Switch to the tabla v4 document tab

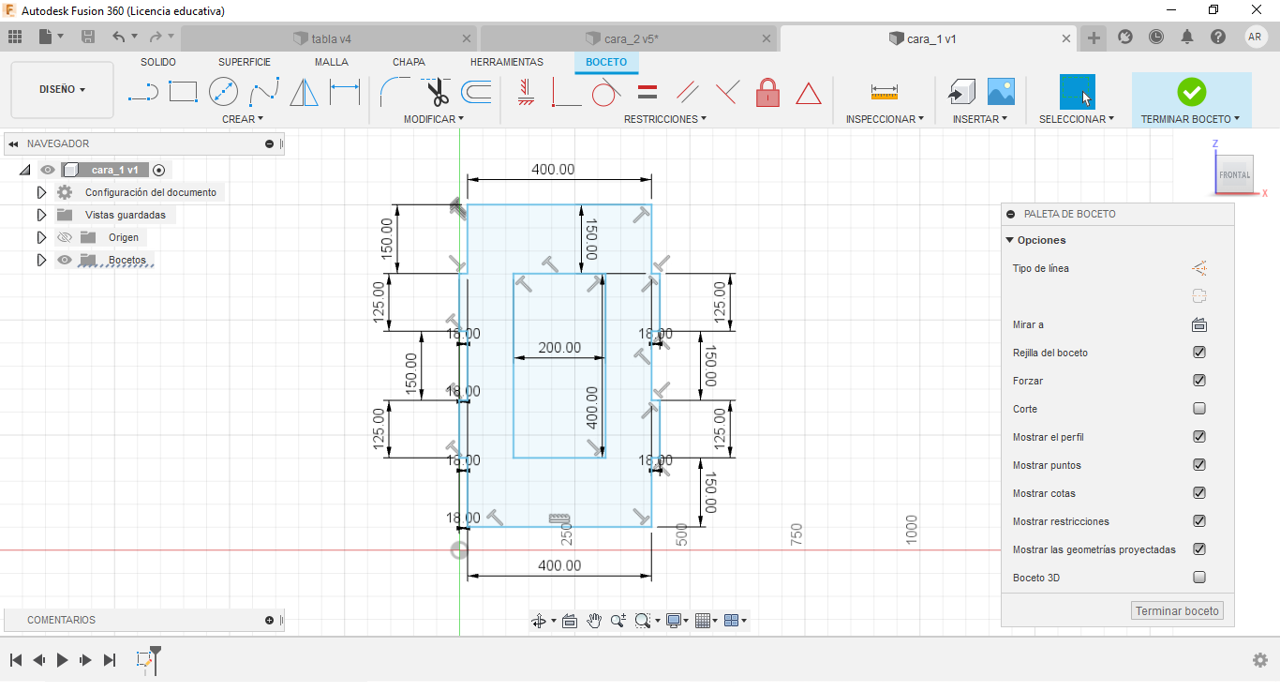click(x=330, y=39)
